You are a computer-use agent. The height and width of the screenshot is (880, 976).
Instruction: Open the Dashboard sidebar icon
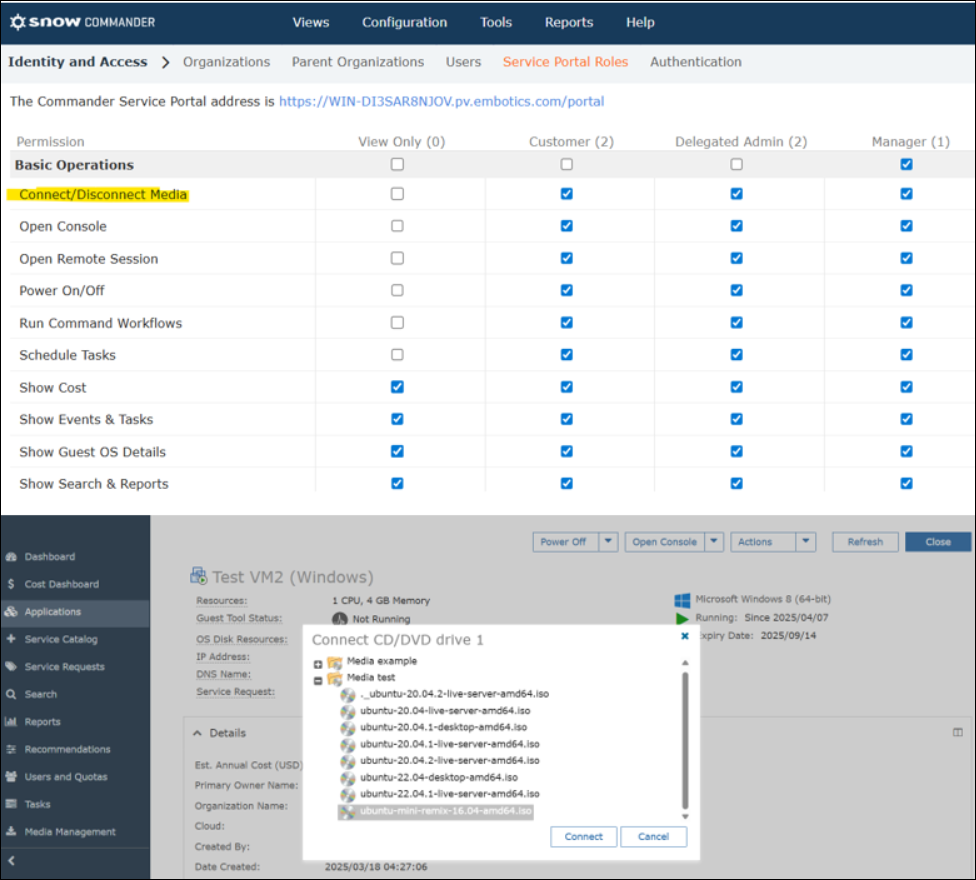point(11,556)
